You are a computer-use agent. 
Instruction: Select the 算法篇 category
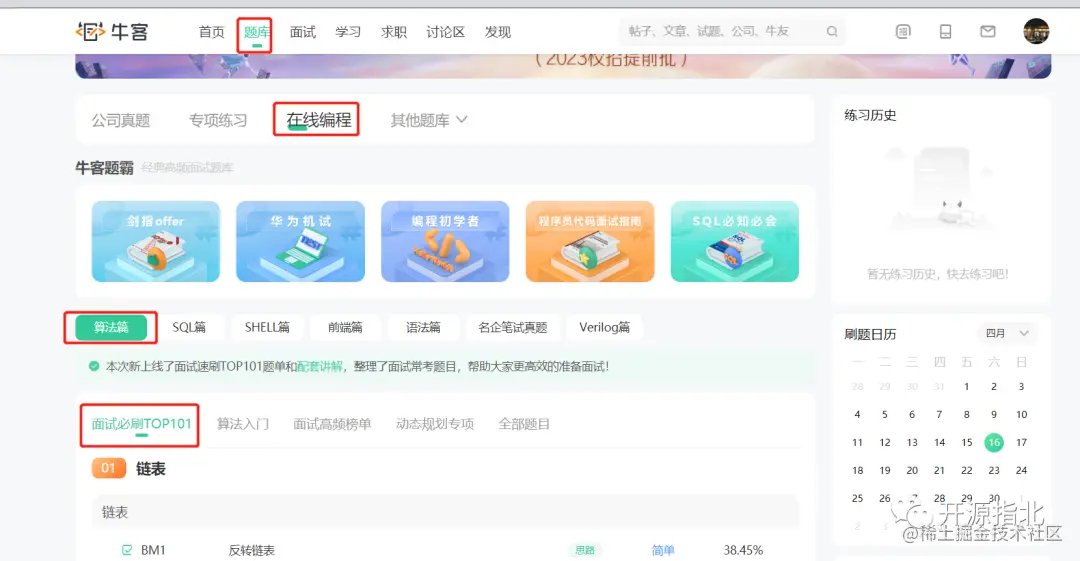111,327
